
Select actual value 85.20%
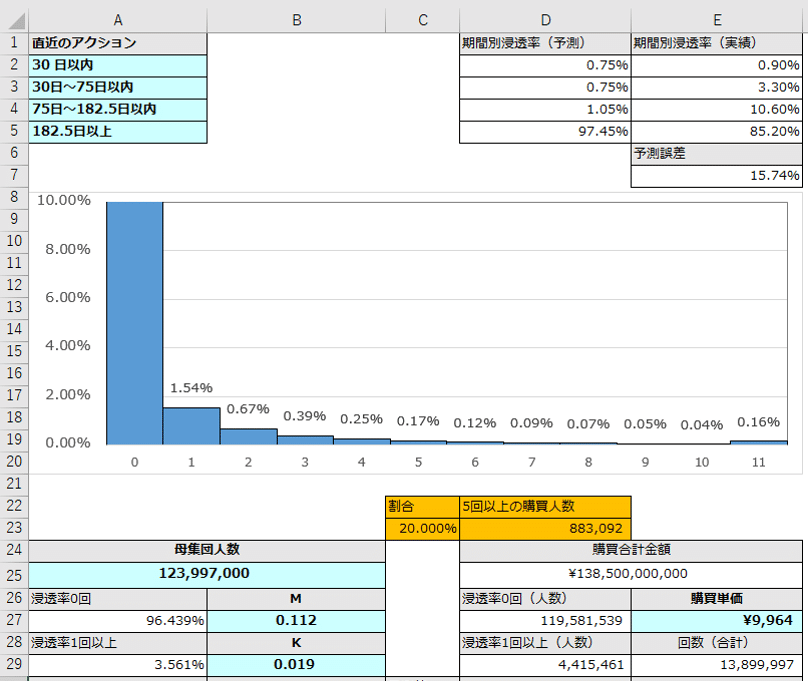pyautogui.click(x=717, y=132)
